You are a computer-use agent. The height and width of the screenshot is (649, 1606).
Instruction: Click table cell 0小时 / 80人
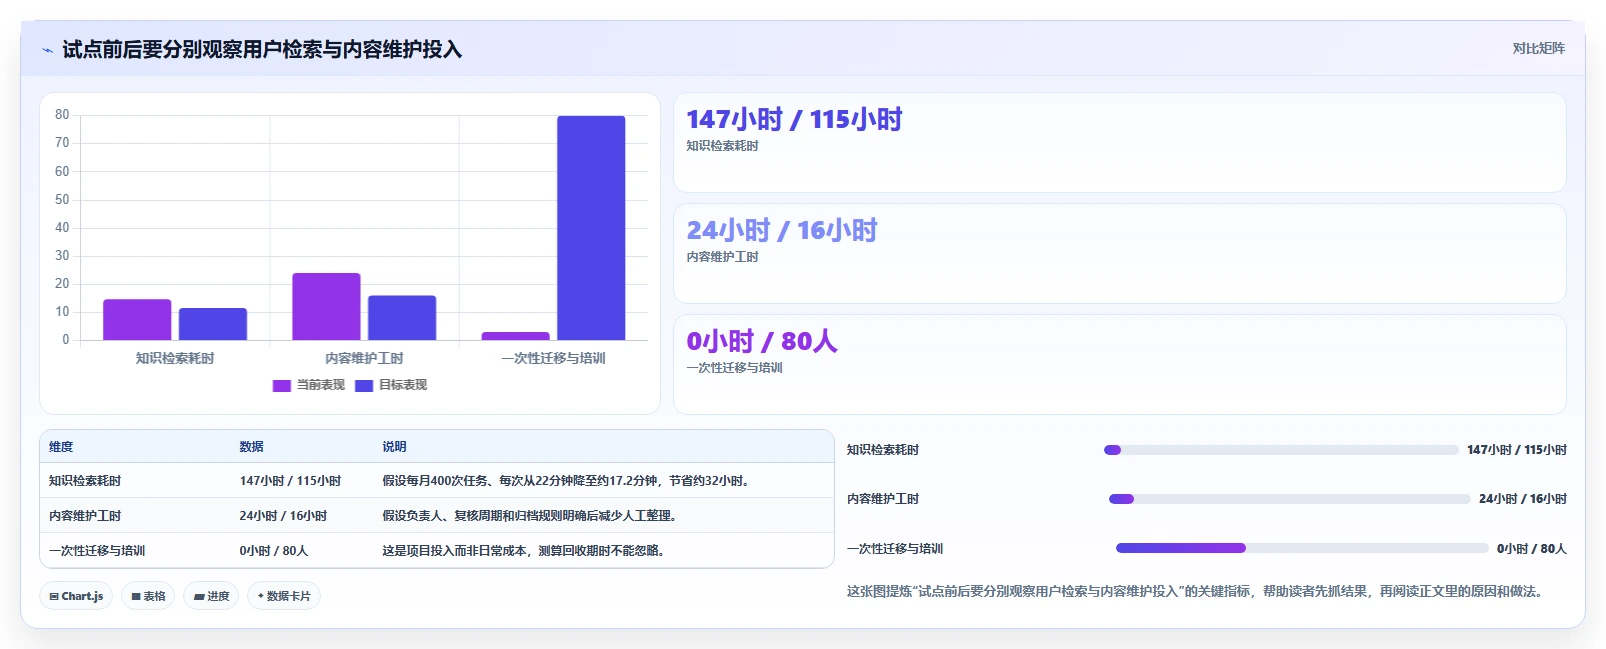tap(274, 551)
